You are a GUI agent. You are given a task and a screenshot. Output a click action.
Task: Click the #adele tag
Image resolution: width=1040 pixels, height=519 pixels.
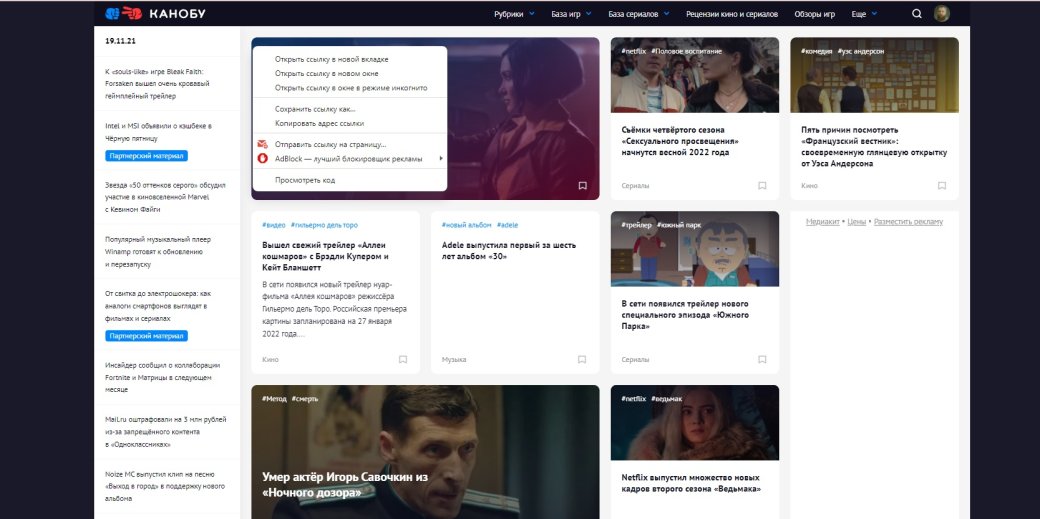click(507, 225)
